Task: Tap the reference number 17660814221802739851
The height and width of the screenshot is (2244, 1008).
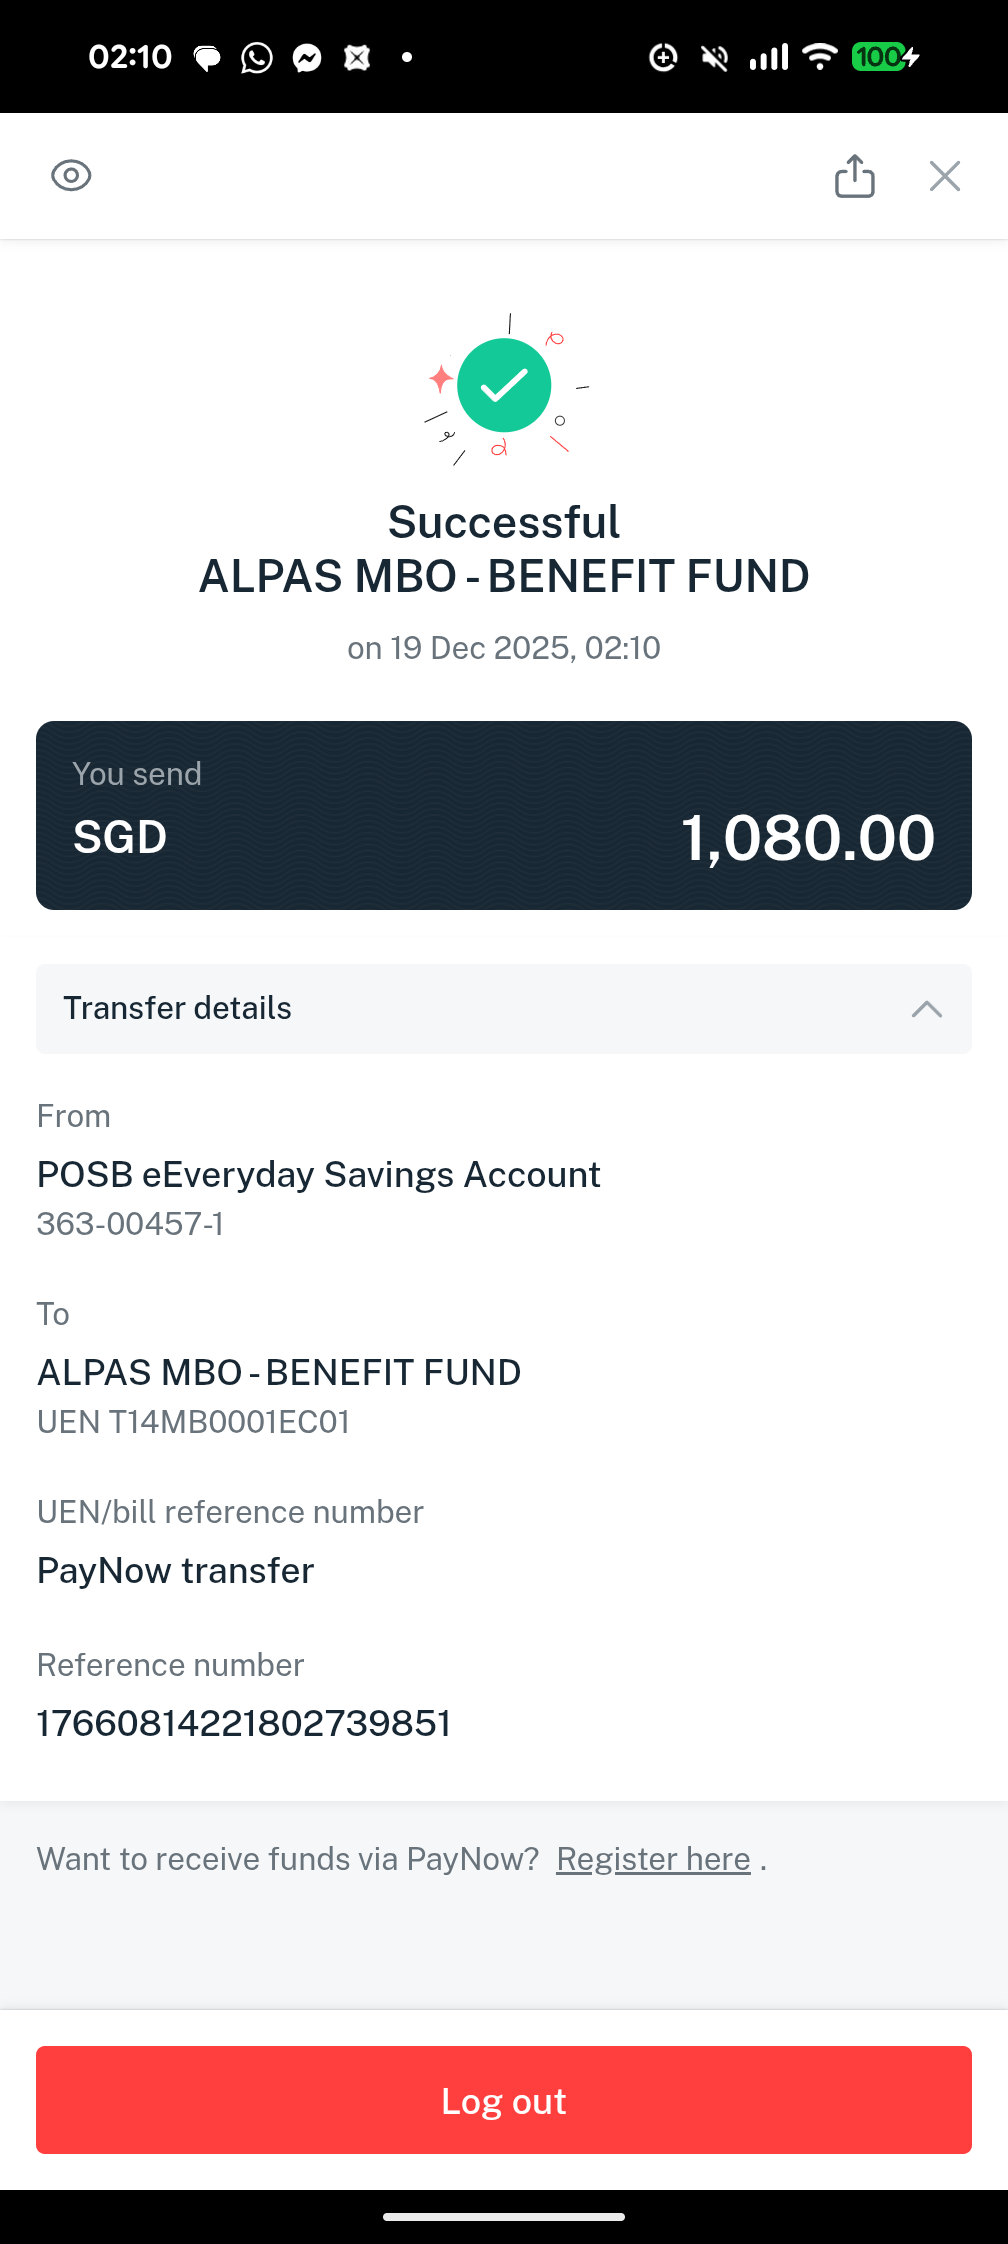Action: 244,1723
